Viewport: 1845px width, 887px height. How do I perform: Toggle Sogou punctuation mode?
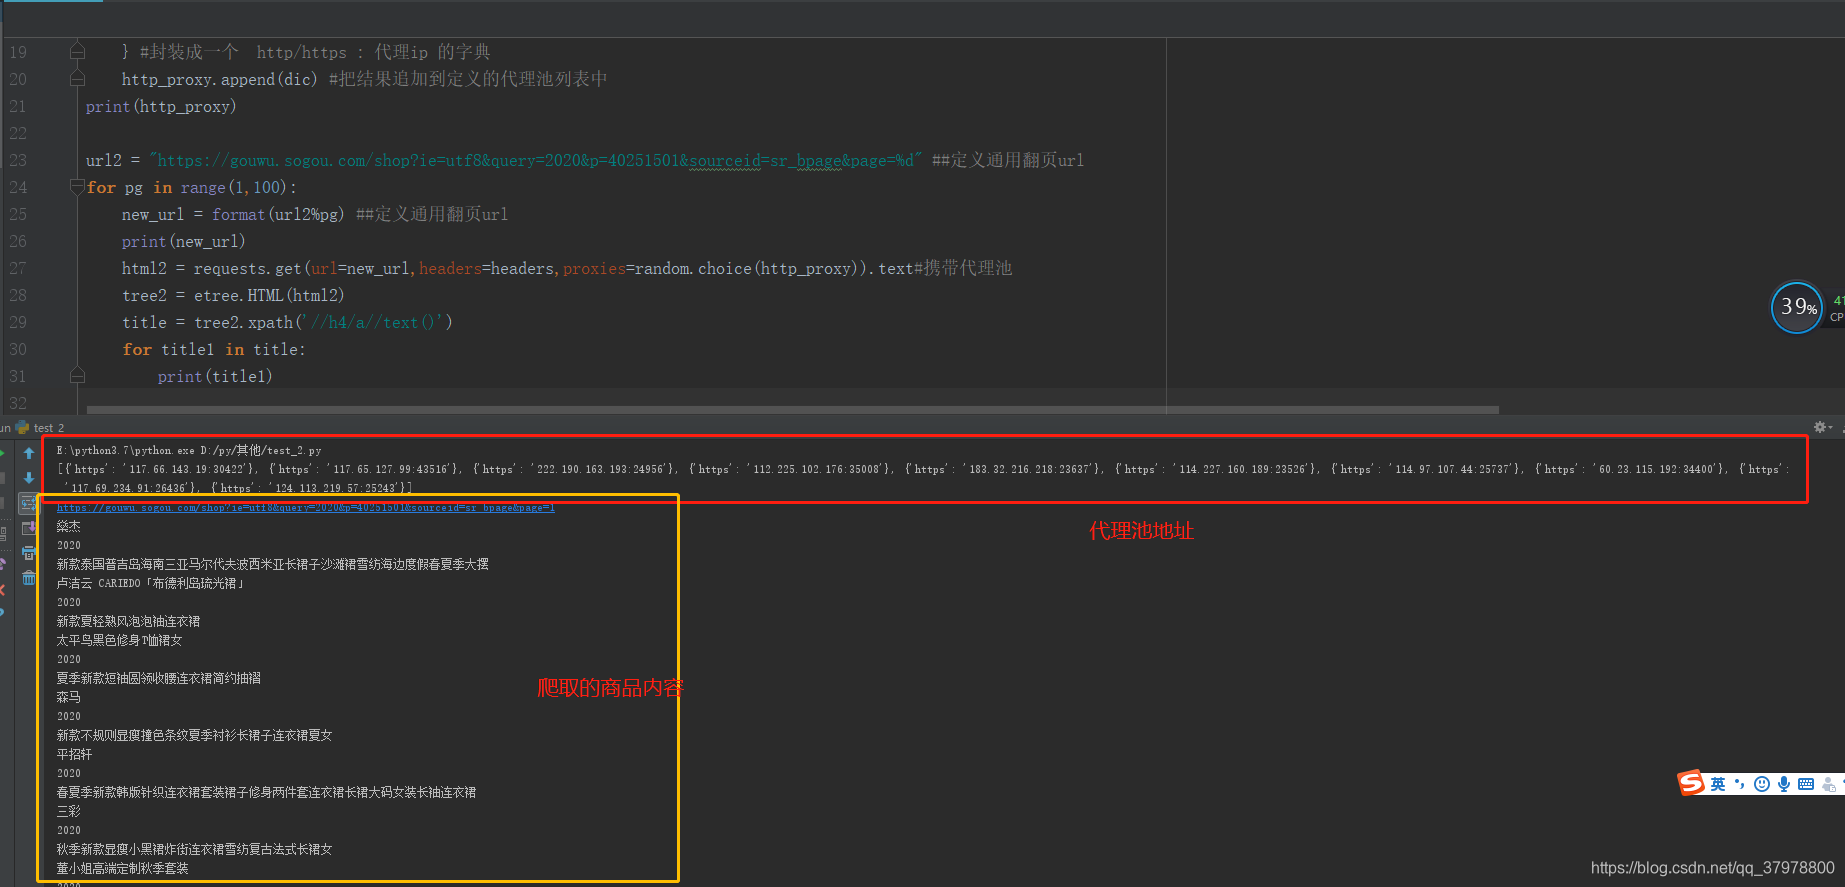1740,784
